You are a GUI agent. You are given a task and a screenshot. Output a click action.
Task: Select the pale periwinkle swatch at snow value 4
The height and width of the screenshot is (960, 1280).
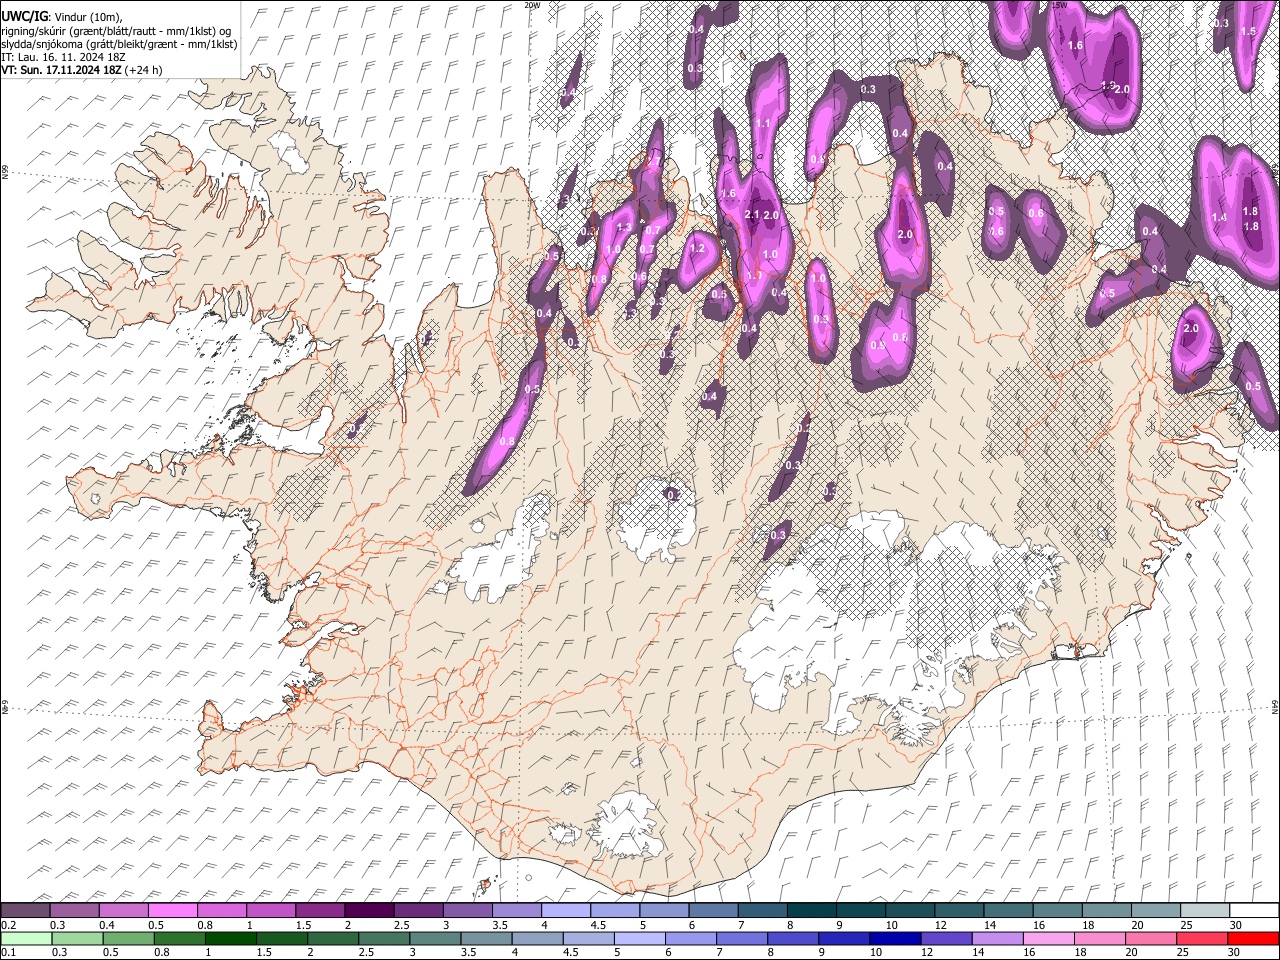pos(566,910)
